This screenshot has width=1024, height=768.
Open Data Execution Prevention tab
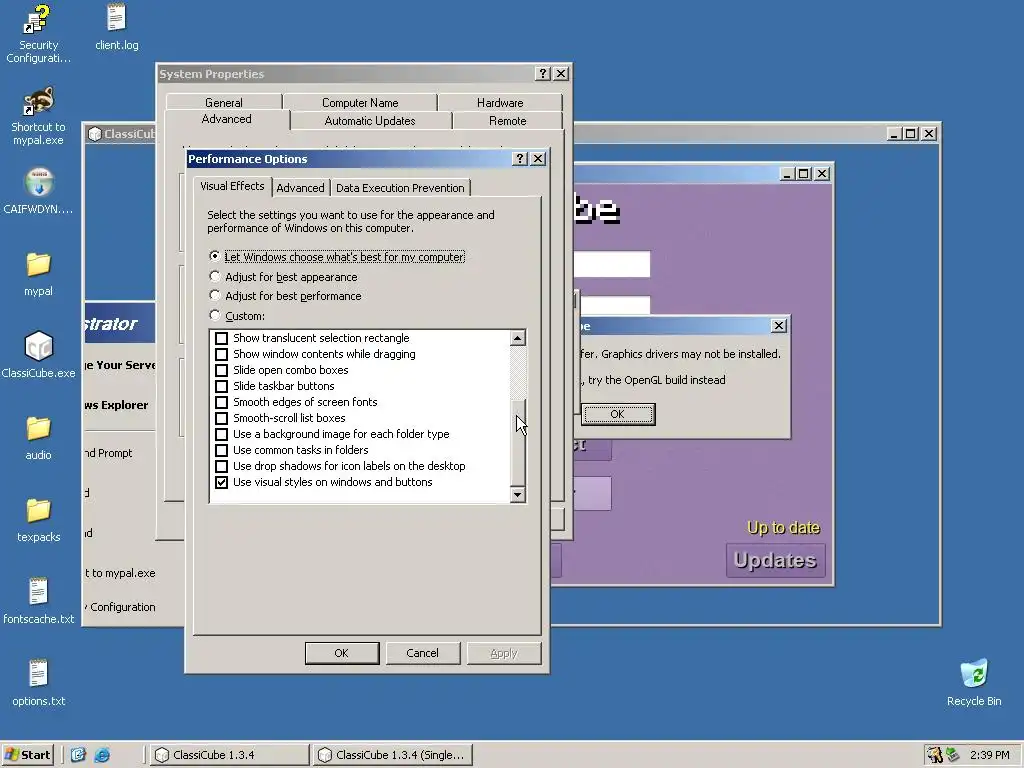click(400, 187)
